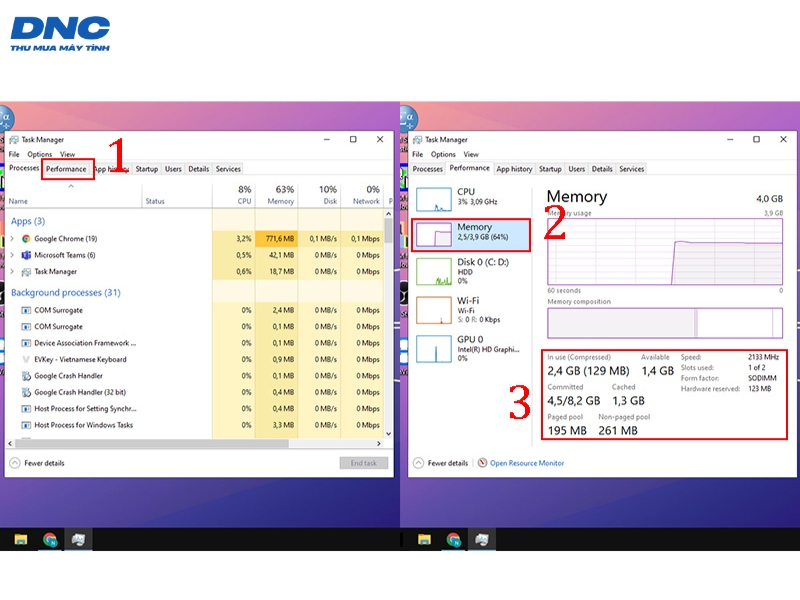Sort processes by CPU column header

coord(233,195)
